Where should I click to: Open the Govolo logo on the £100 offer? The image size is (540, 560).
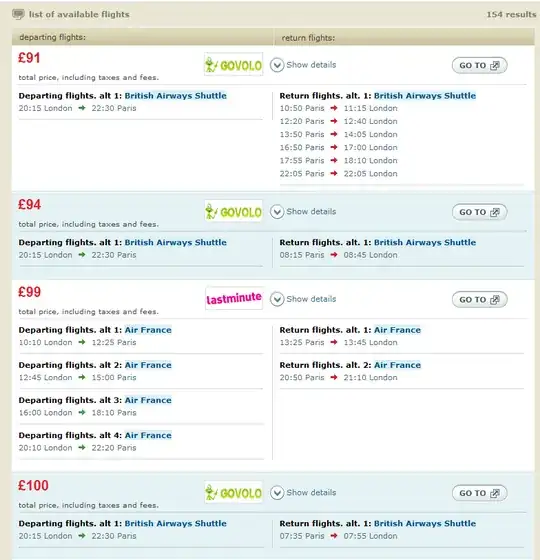[234, 492]
